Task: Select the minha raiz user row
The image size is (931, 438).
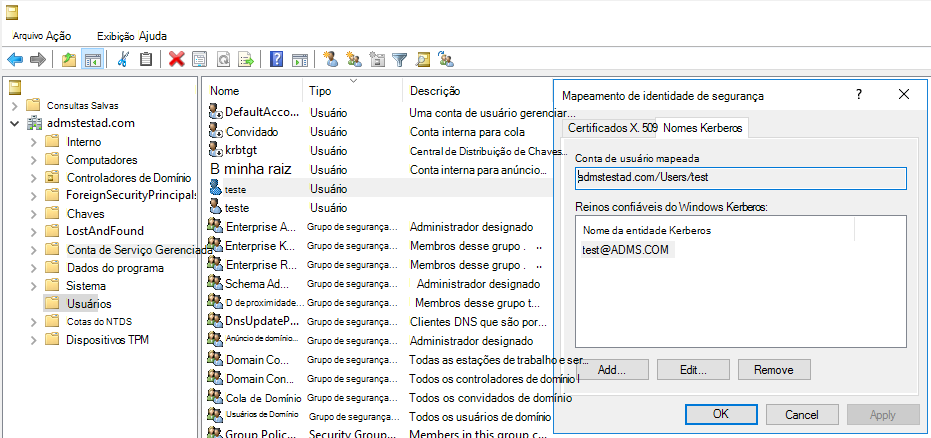Action: click(380, 169)
